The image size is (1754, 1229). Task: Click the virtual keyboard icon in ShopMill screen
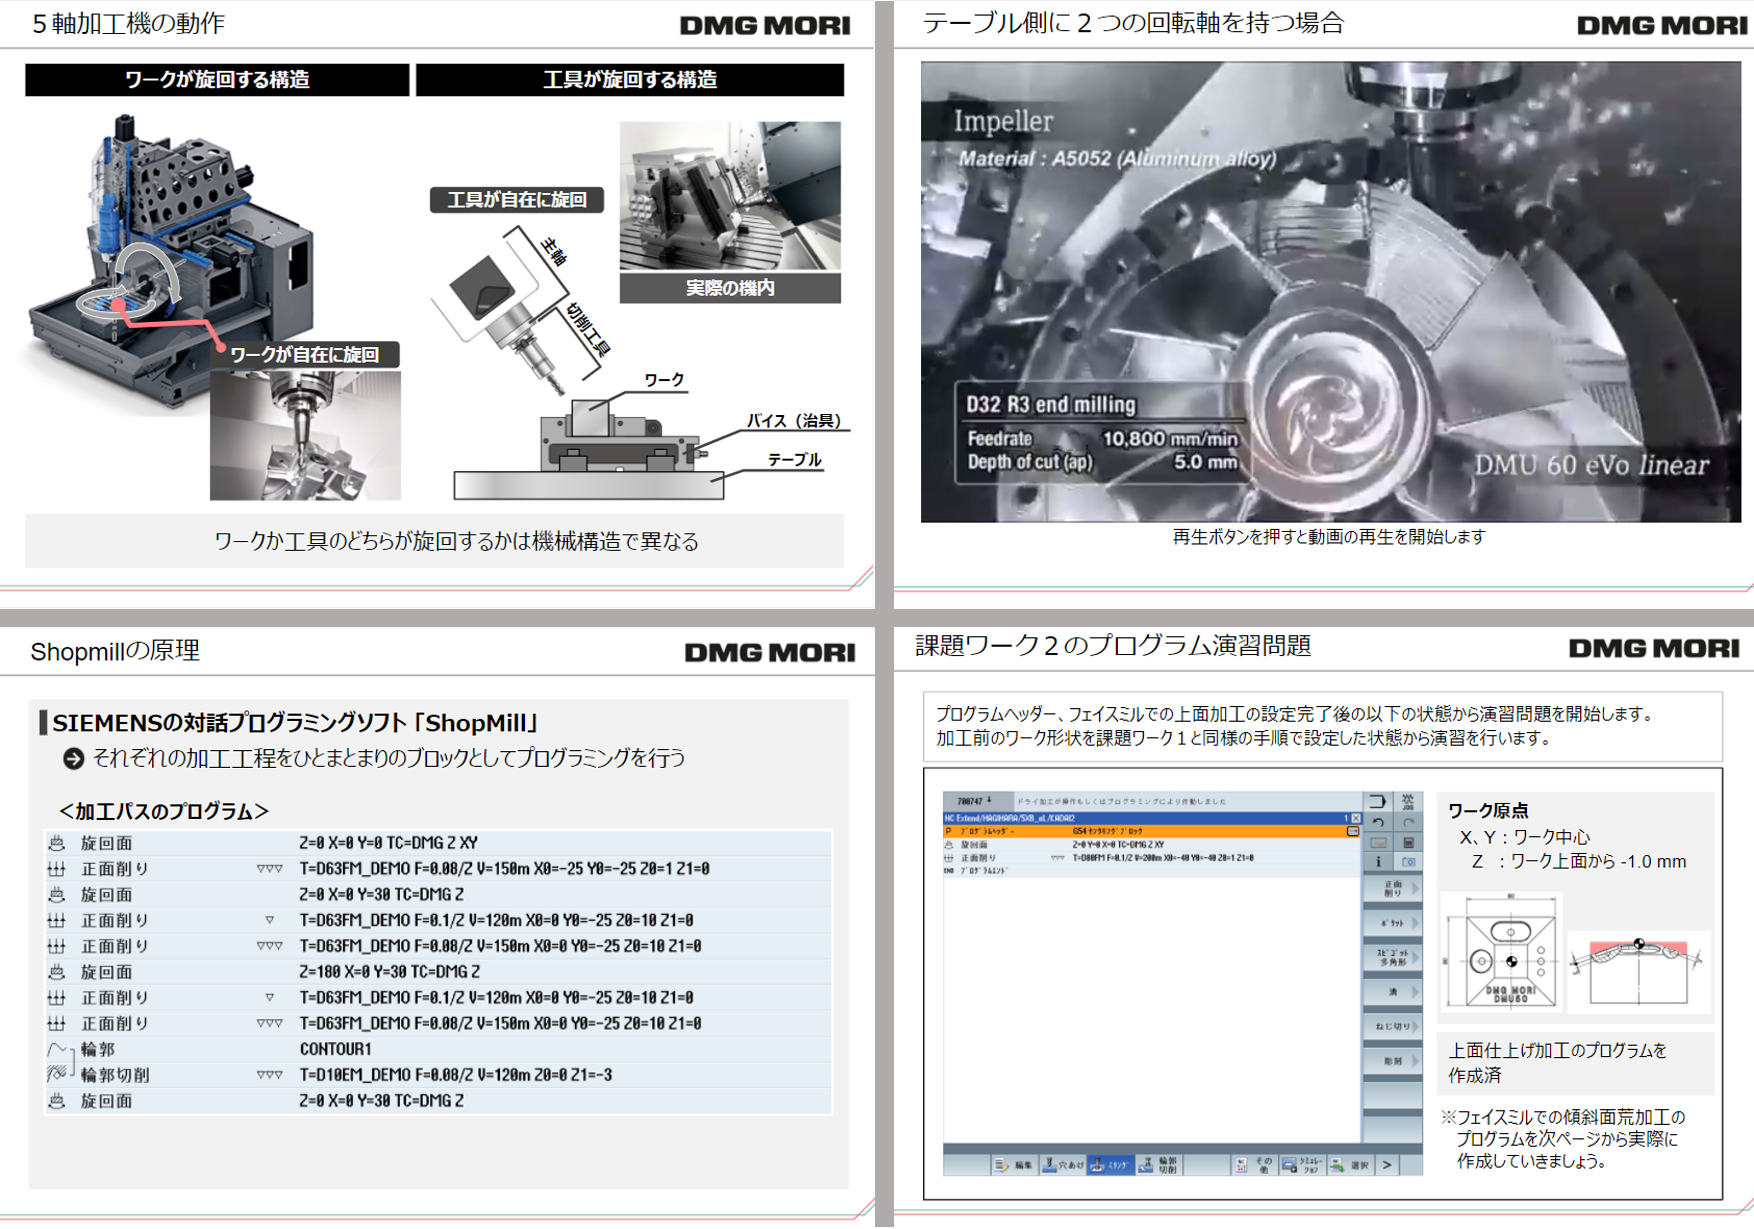pyautogui.click(x=1378, y=842)
